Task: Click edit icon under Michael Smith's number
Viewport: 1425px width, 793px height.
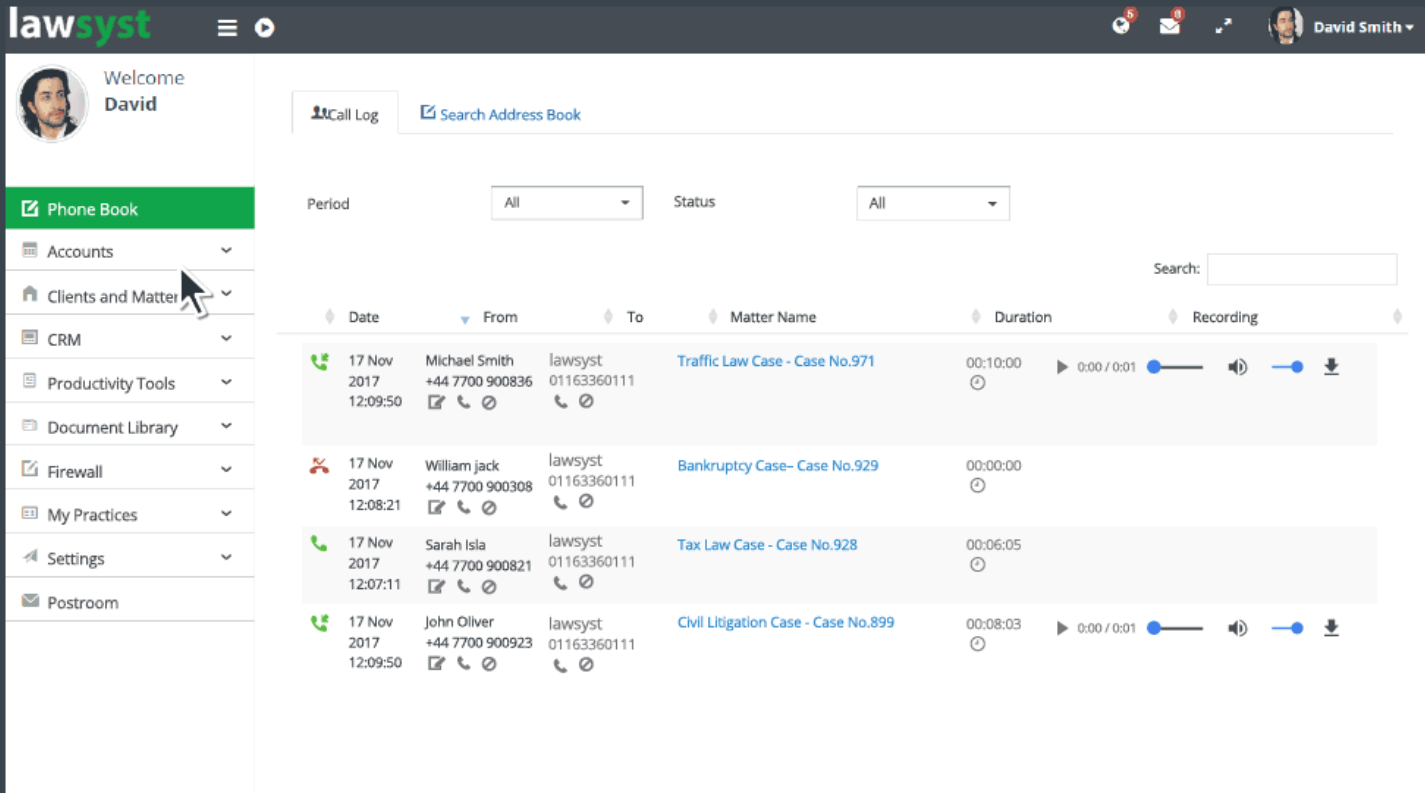Action: (x=436, y=402)
